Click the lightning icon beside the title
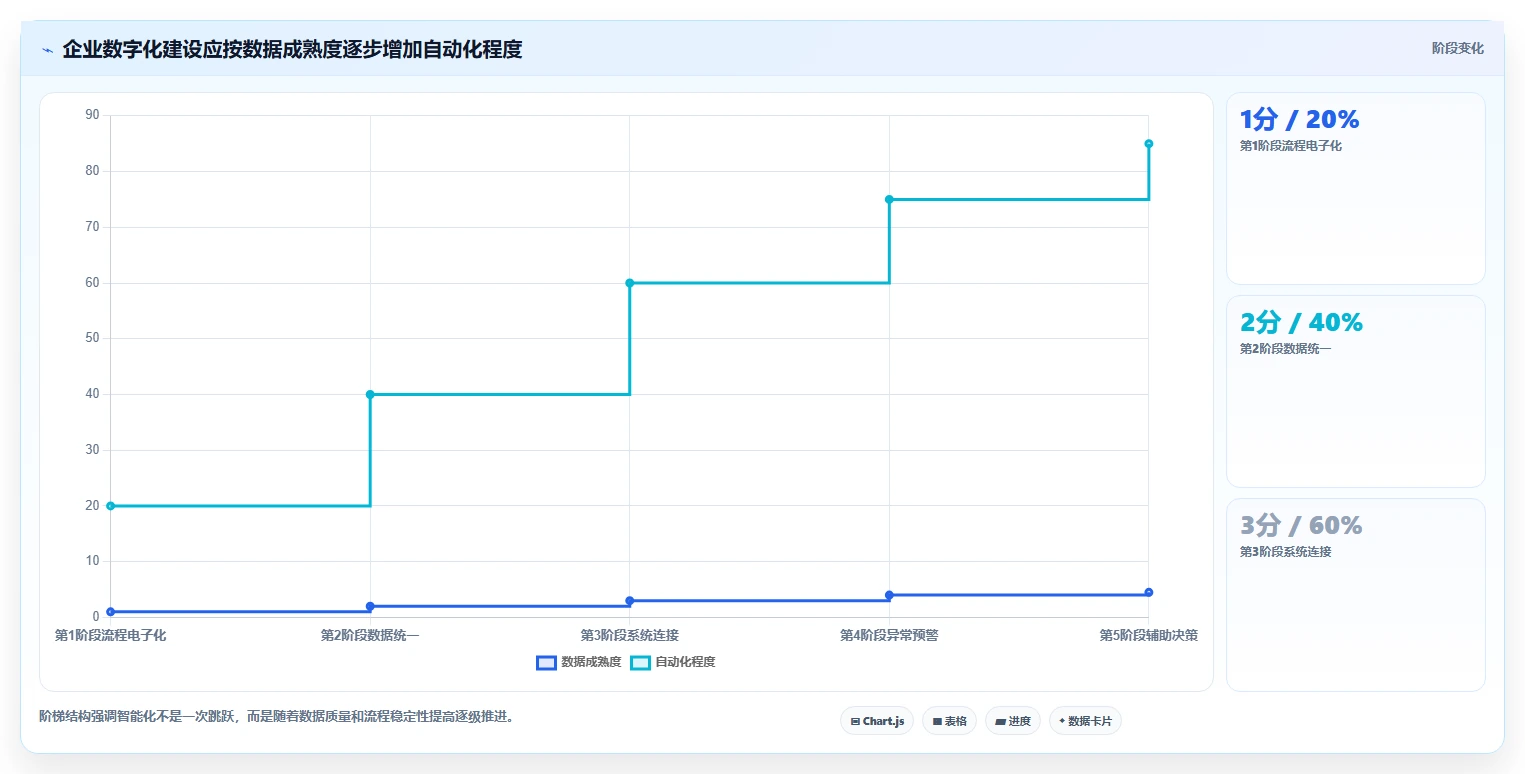 [x=47, y=50]
